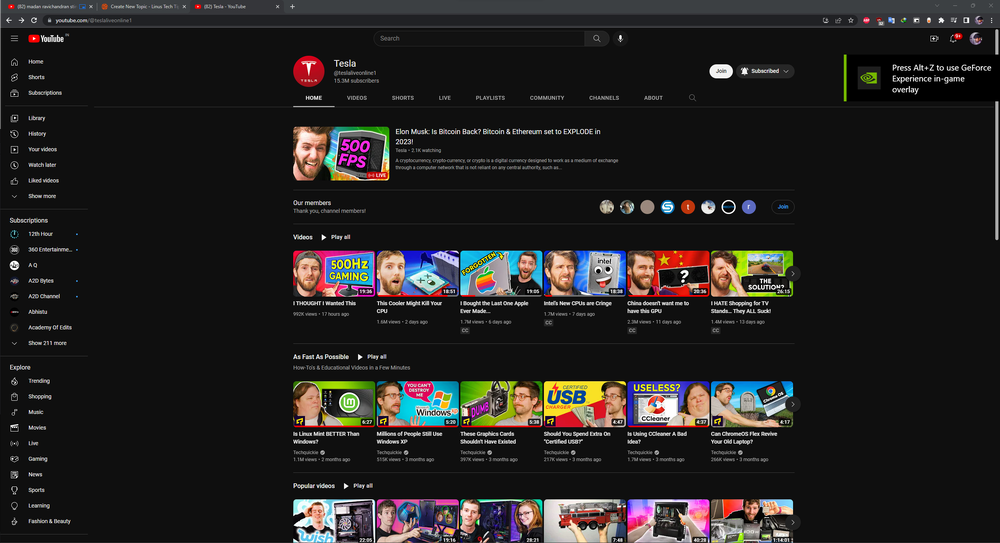This screenshot has height=543, width=1000.
Task: Play all in the Videos section
Action: click(335, 237)
